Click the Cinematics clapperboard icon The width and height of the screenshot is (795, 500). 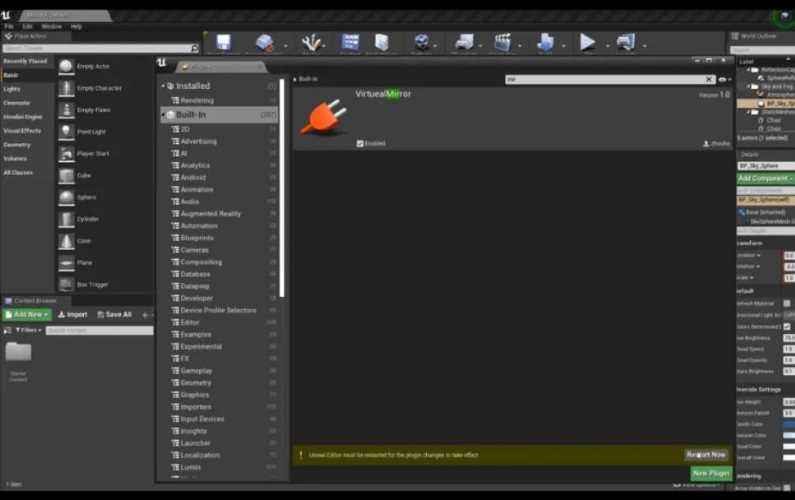tap(502, 43)
